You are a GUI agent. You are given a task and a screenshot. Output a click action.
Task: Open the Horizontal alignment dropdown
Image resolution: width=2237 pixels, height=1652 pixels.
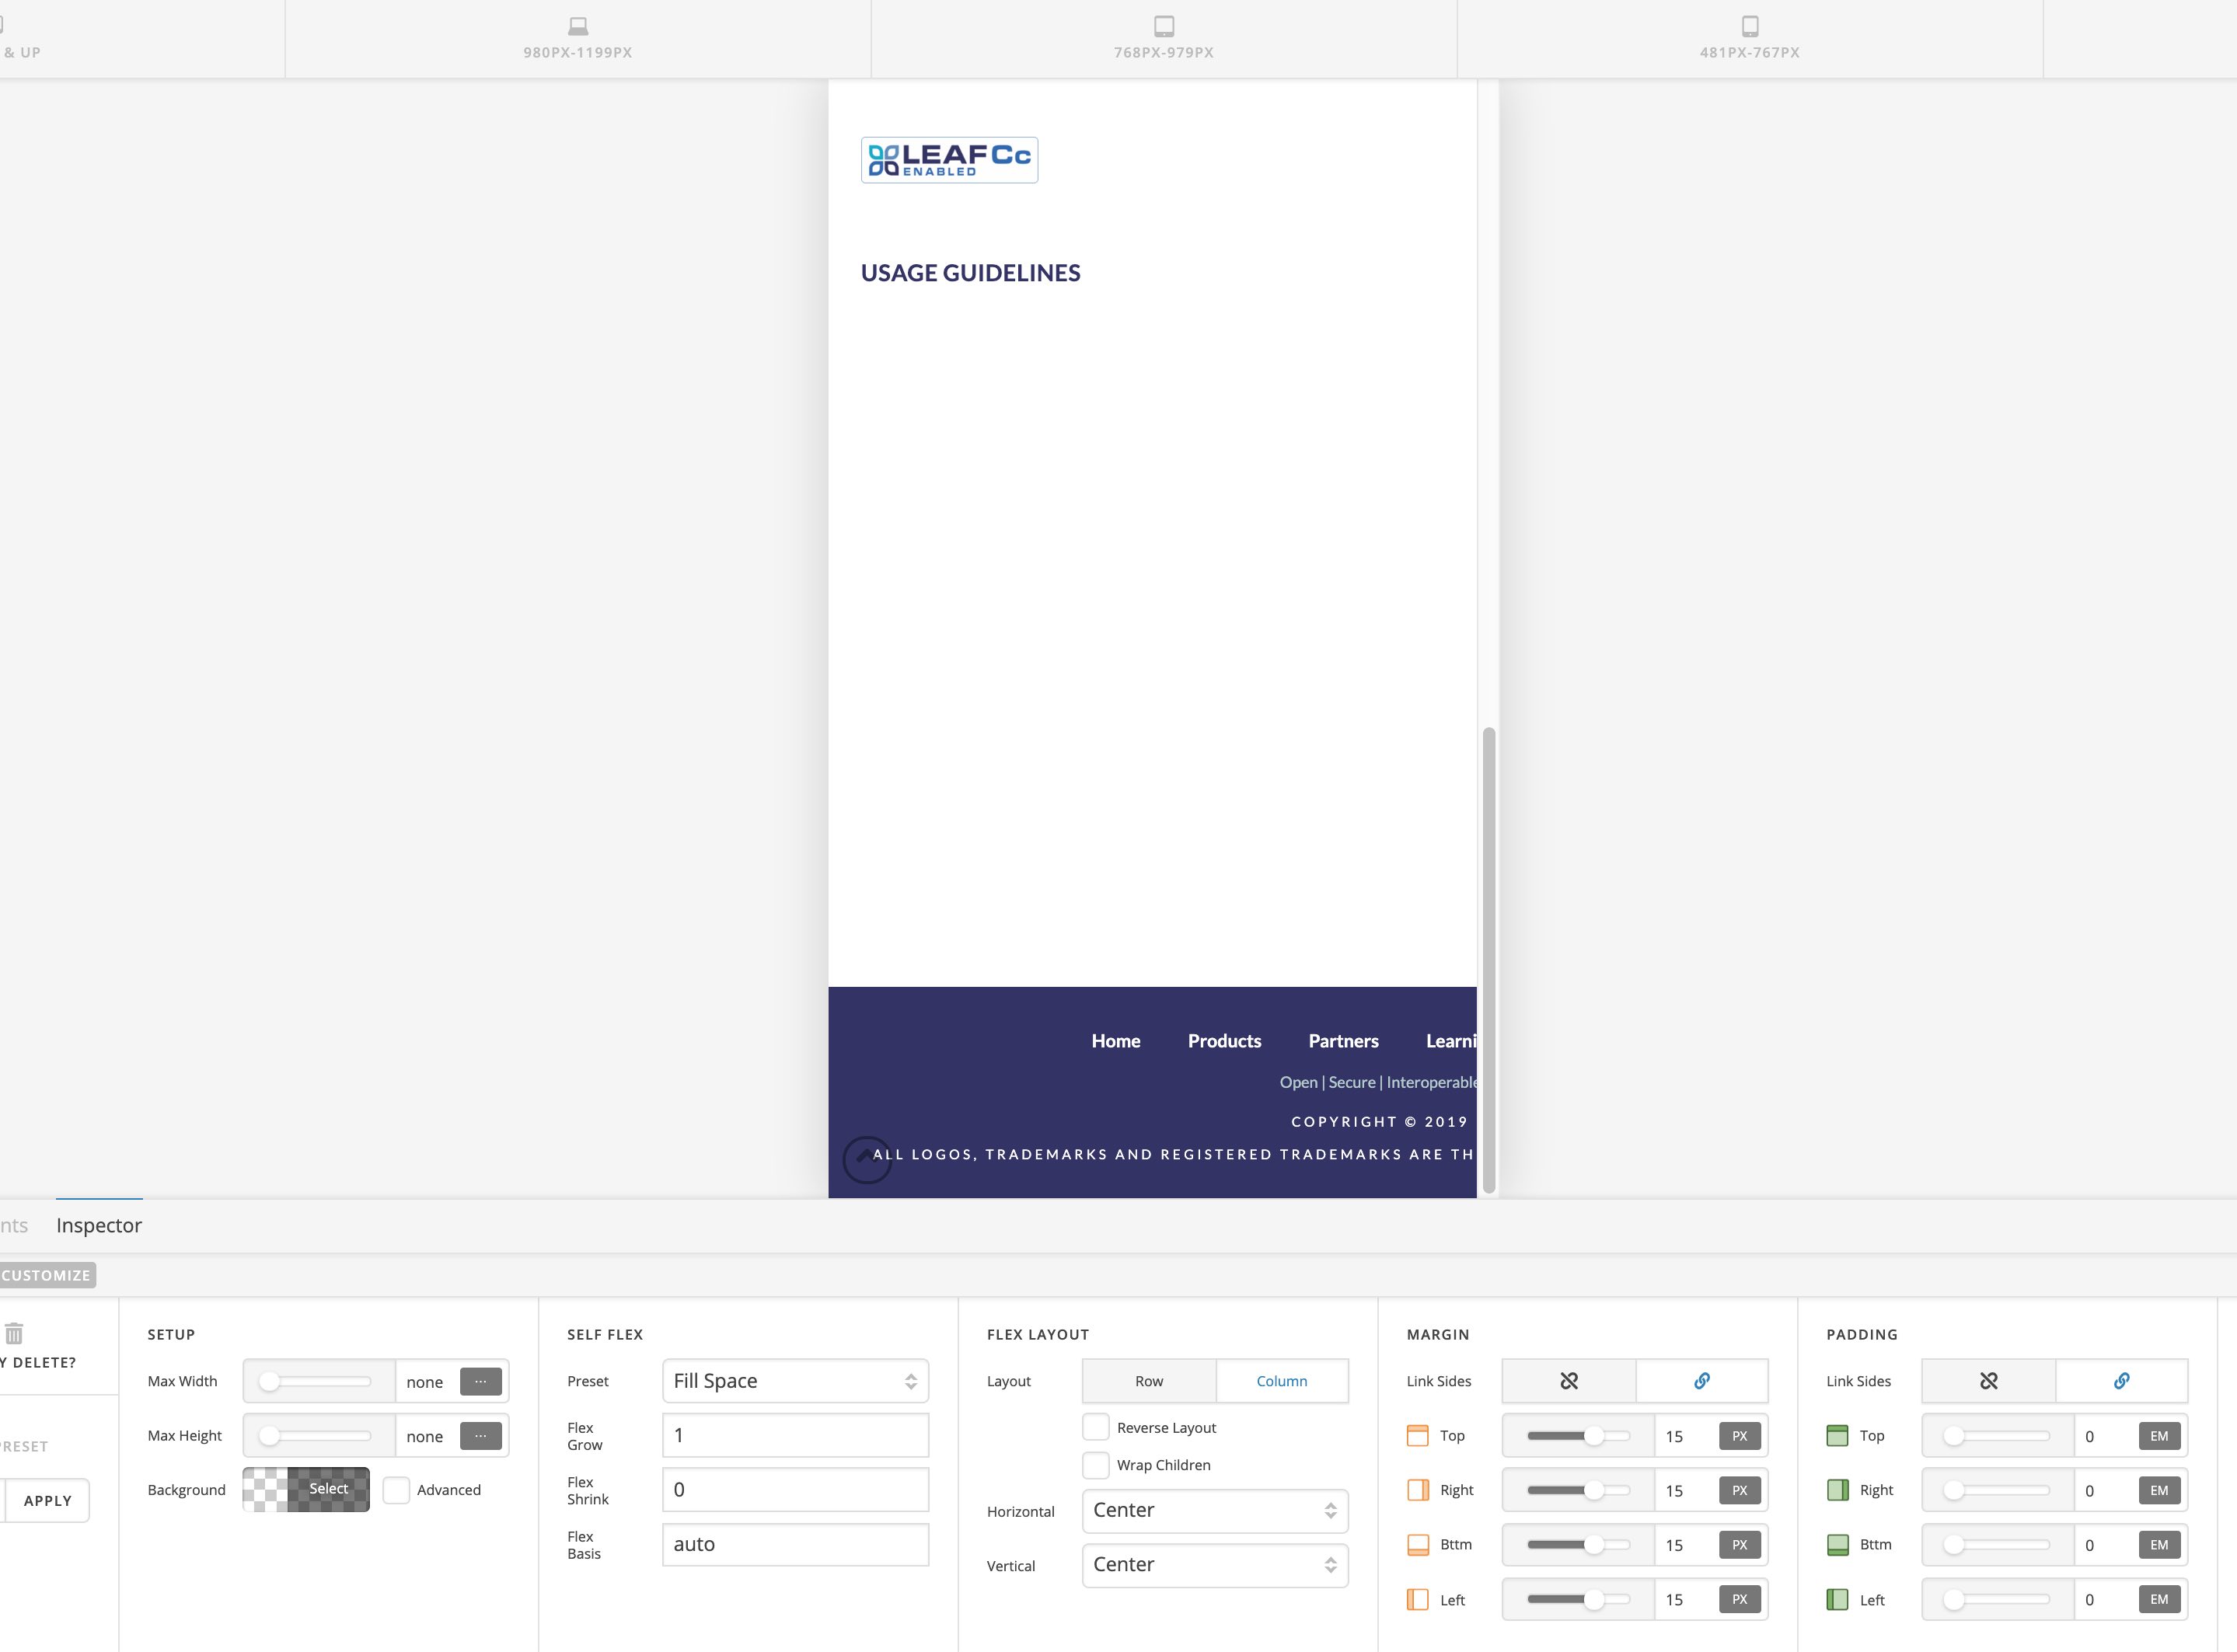[x=1214, y=1510]
